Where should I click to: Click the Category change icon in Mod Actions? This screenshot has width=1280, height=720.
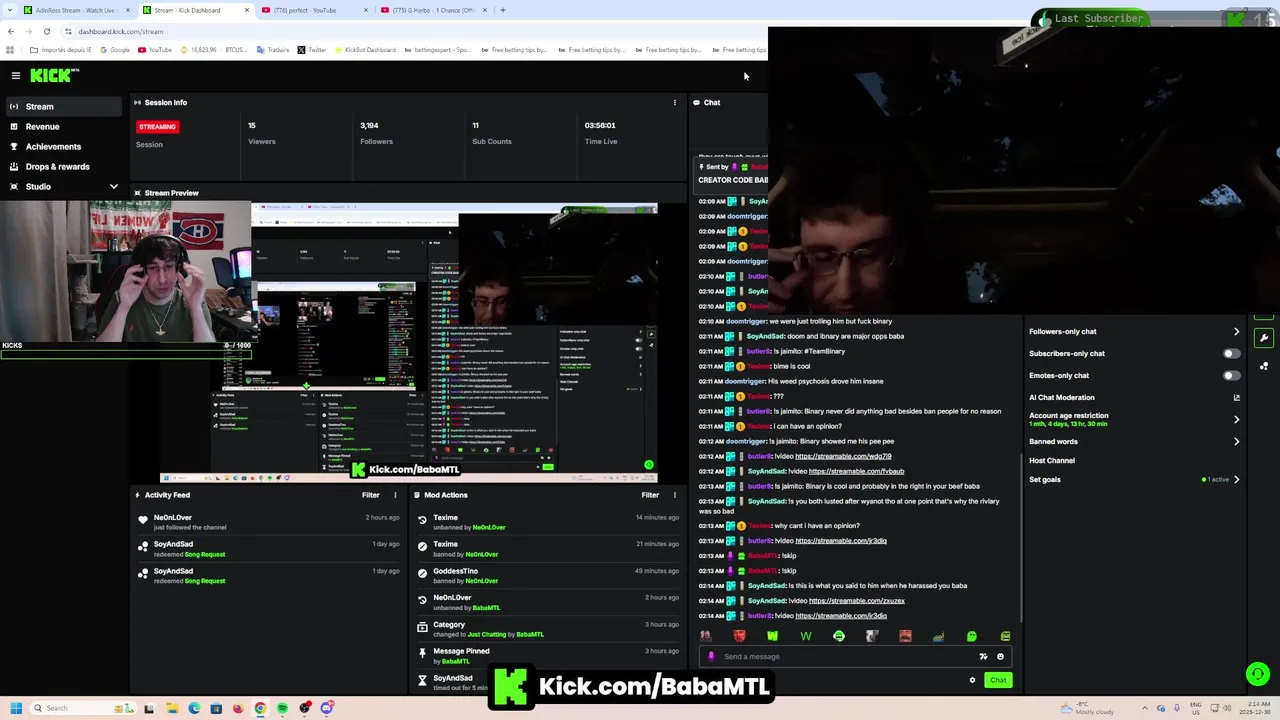(422, 628)
